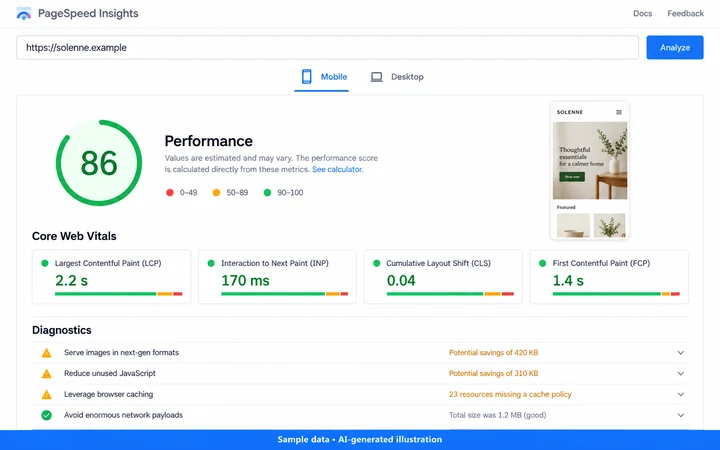720x450 pixels.
Task: Open the Docs link
Action: coord(642,13)
